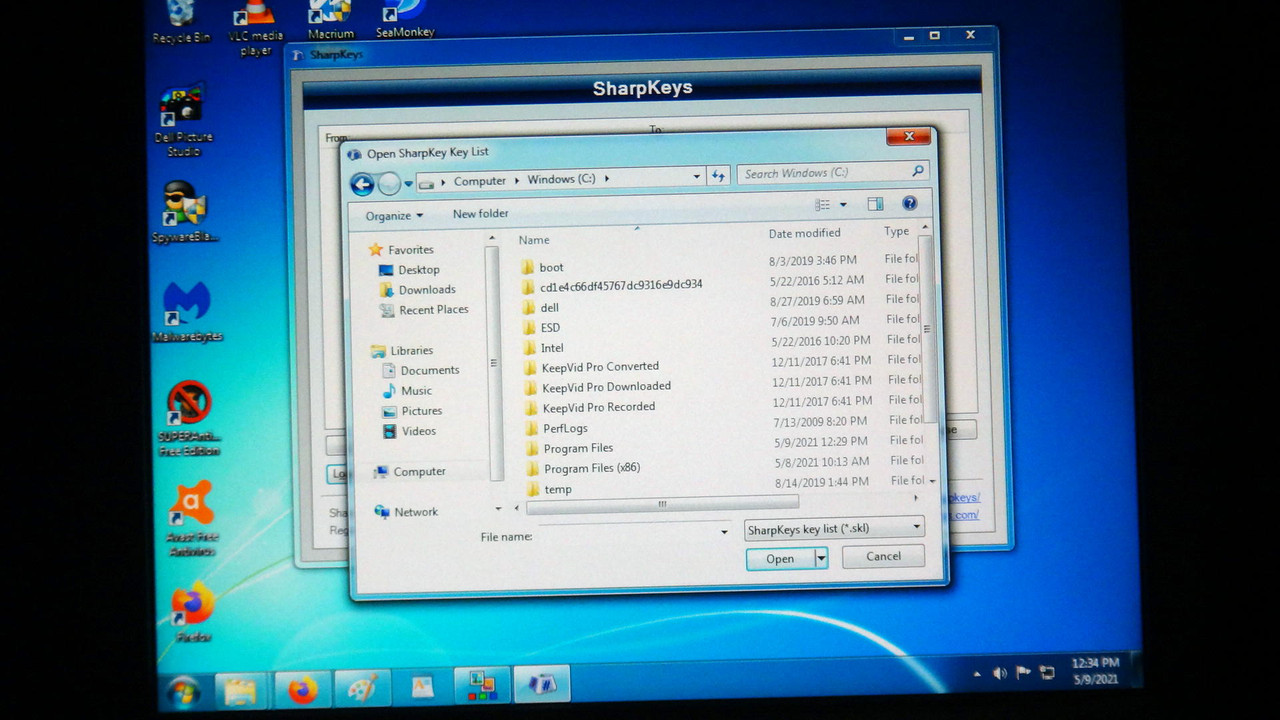Screen dimensions: 1280x720
Task: Select Music library
Action: 408,391
